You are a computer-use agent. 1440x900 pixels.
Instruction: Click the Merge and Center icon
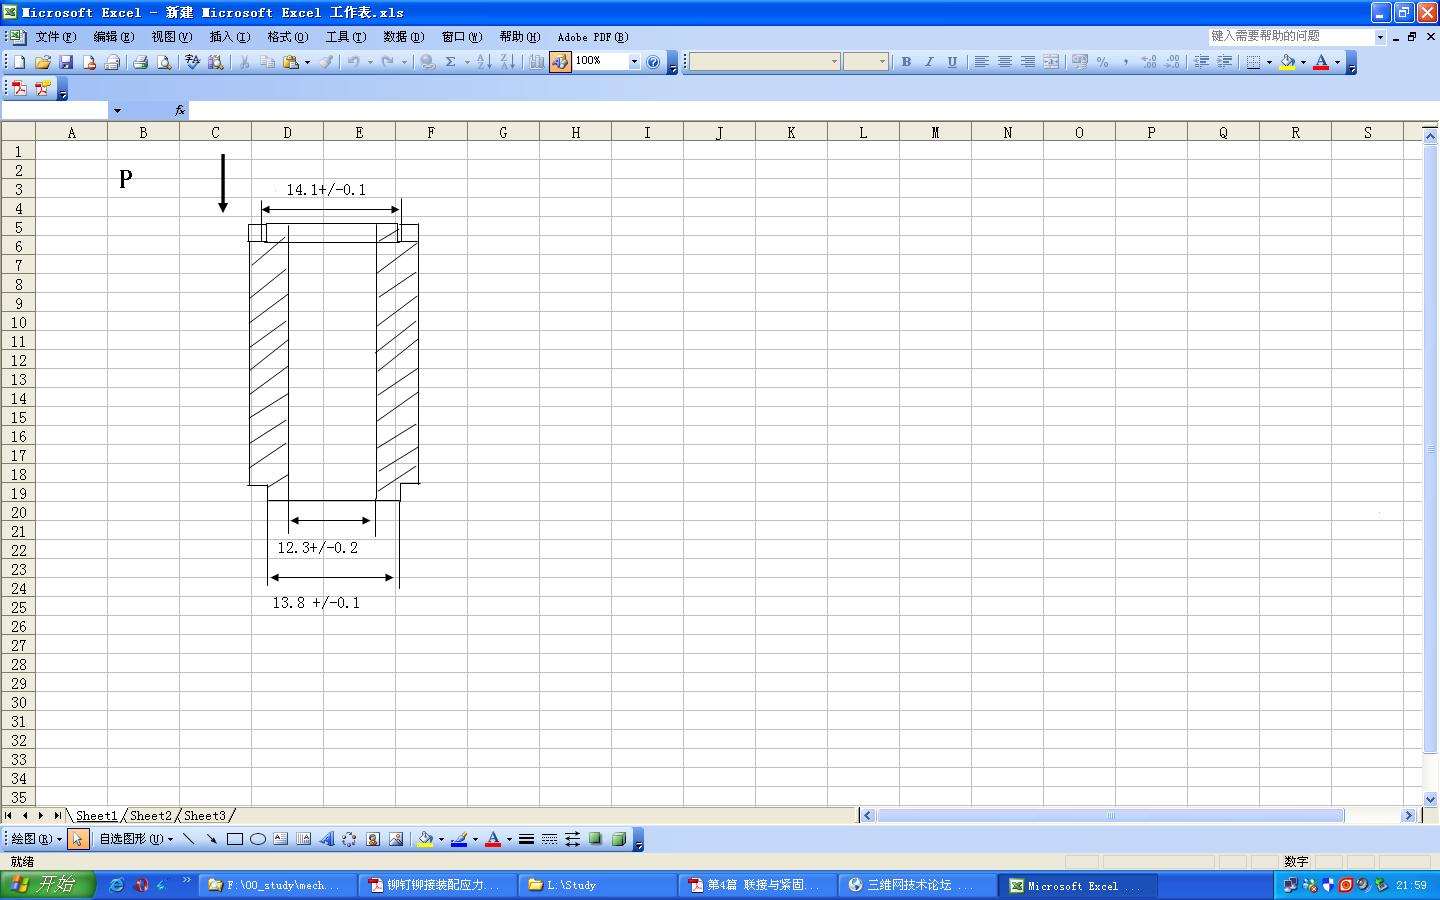click(x=1051, y=62)
